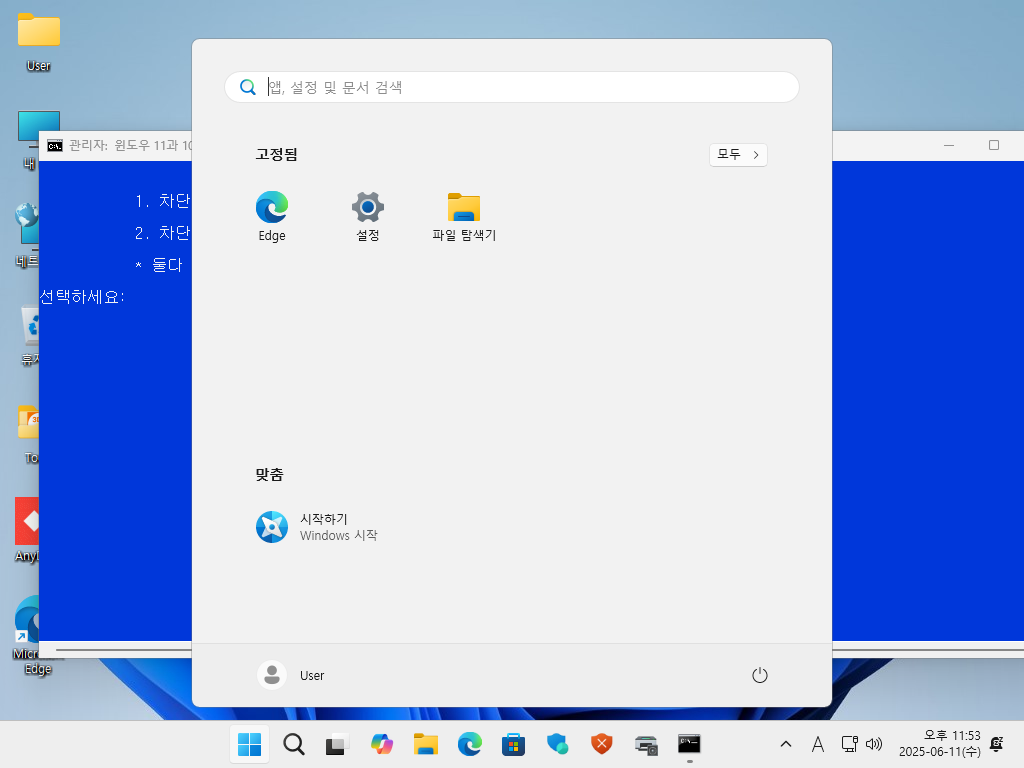
Task: Launch Copilot from the taskbar
Action: (x=381, y=744)
